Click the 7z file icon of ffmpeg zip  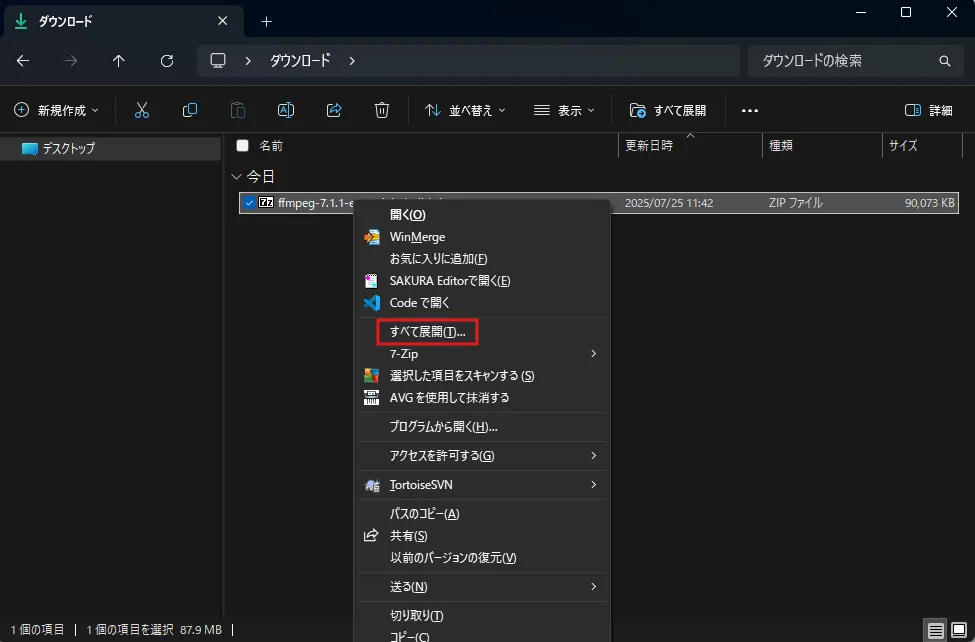coord(266,202)
